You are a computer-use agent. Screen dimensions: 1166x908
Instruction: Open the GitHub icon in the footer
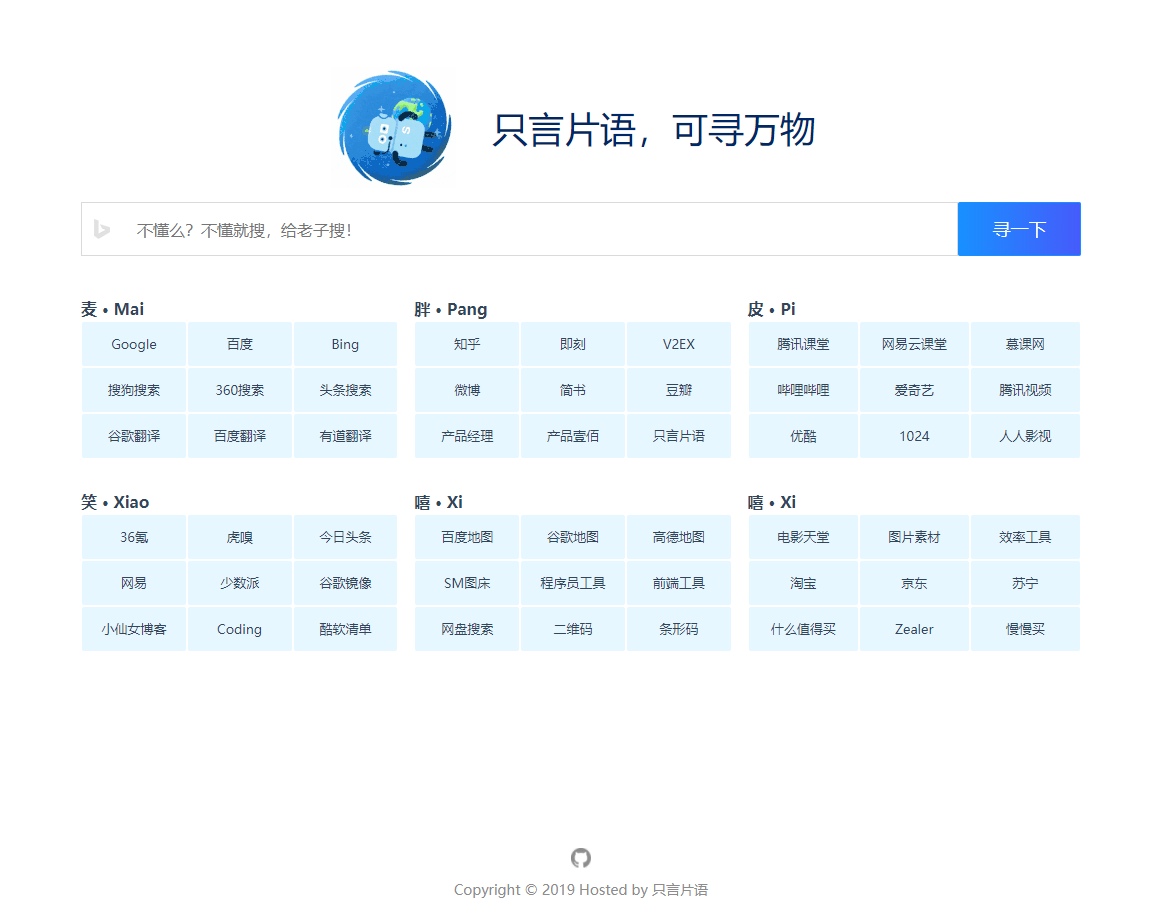[x=580, y=858]
